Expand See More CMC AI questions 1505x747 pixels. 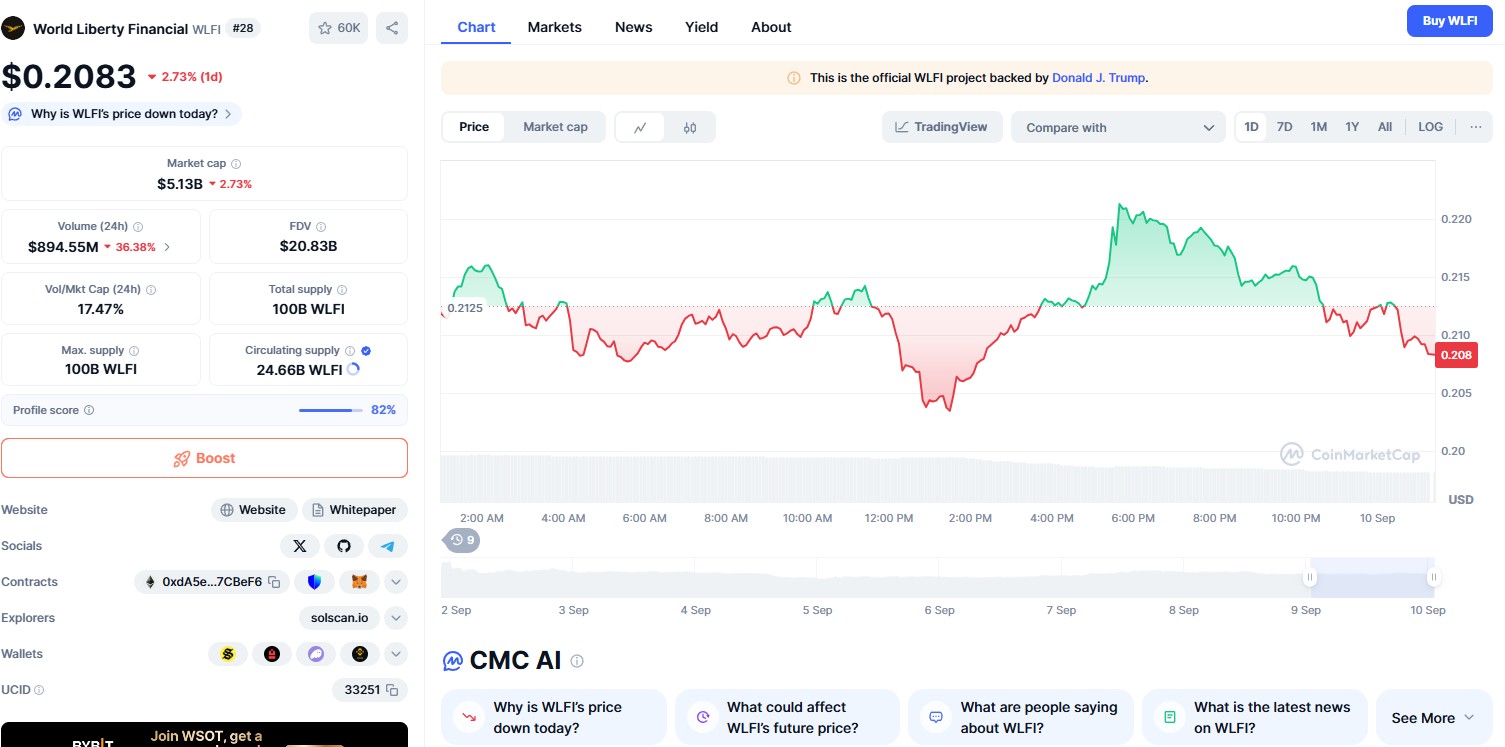(1433, 718)
